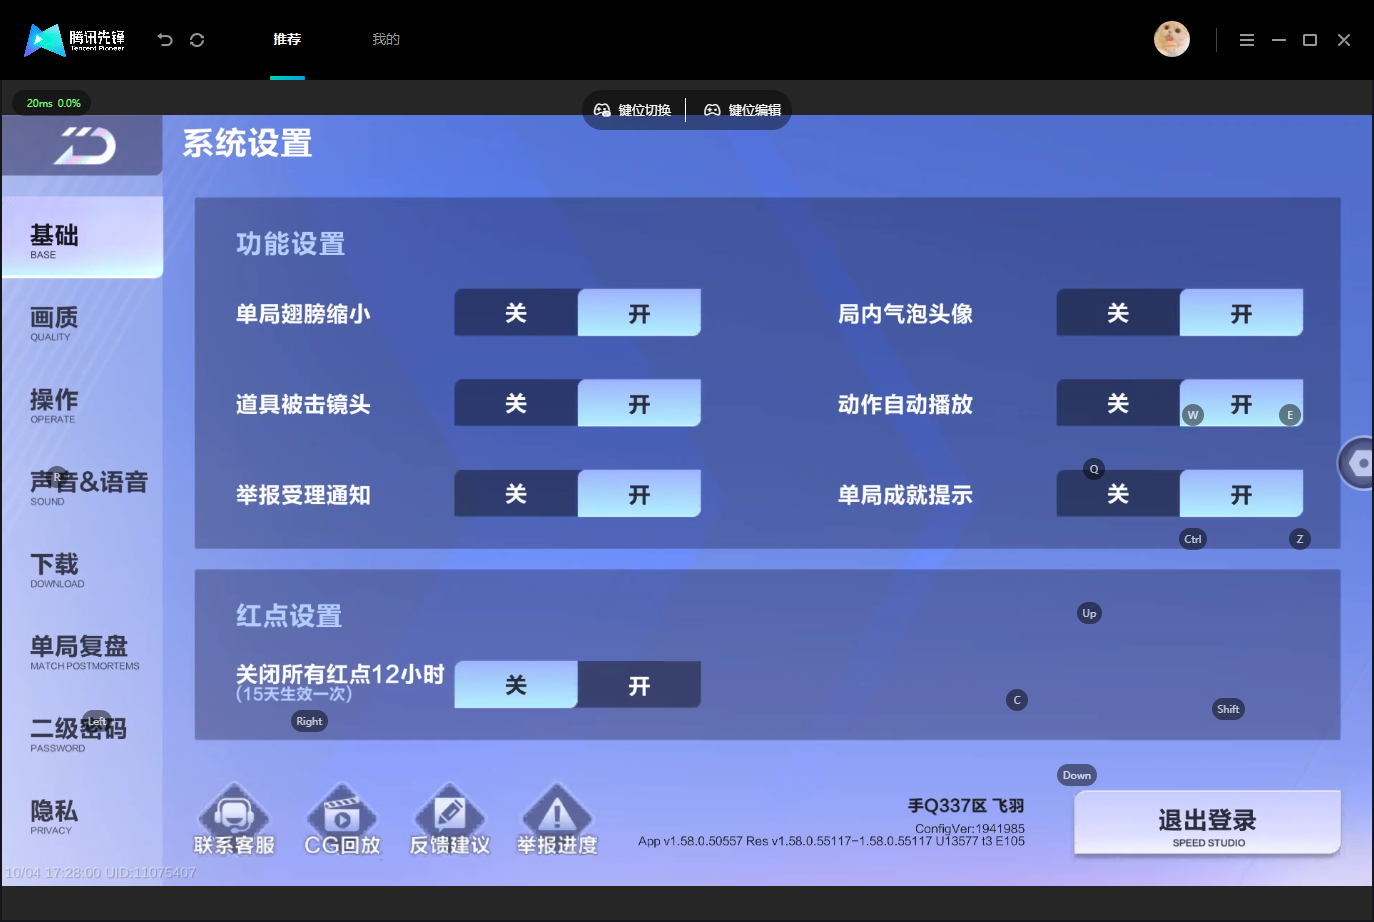
Task: Turn off 单局翅膀缩小 with 关
Action: click(516, 313)
